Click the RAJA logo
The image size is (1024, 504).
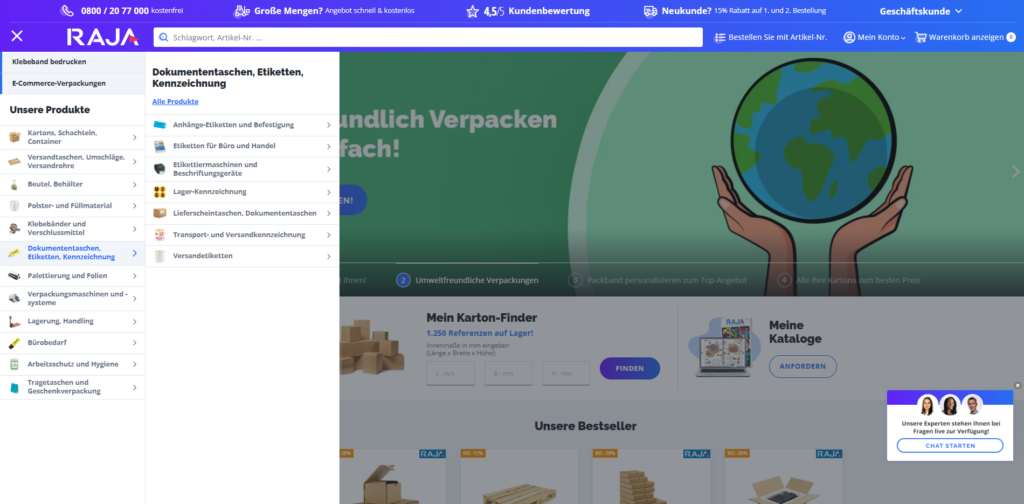click(x=103, y=37)
